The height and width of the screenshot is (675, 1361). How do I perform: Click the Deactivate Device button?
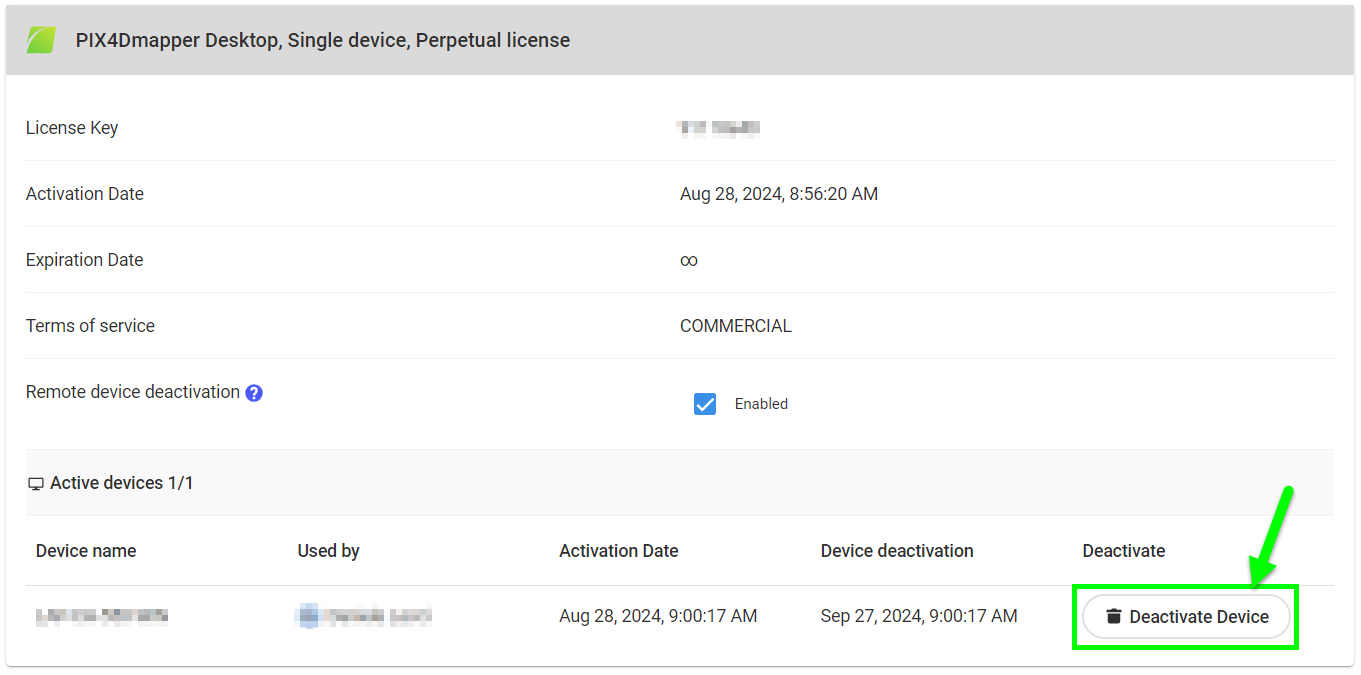point(1185,616)
